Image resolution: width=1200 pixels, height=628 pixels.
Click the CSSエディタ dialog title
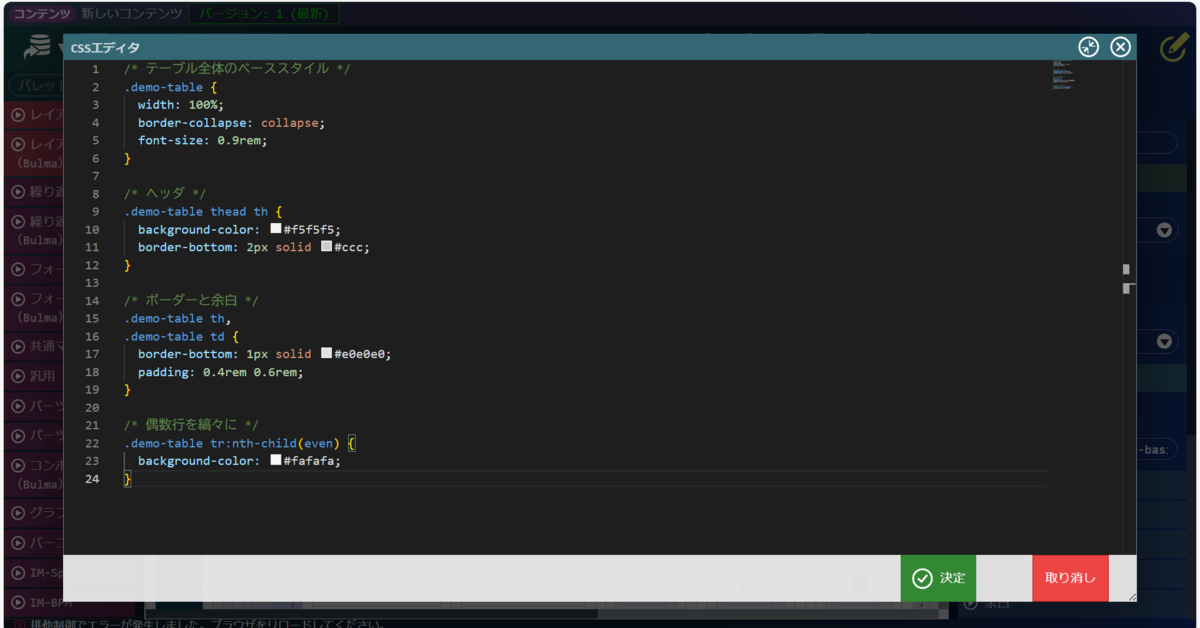point(105,47)
